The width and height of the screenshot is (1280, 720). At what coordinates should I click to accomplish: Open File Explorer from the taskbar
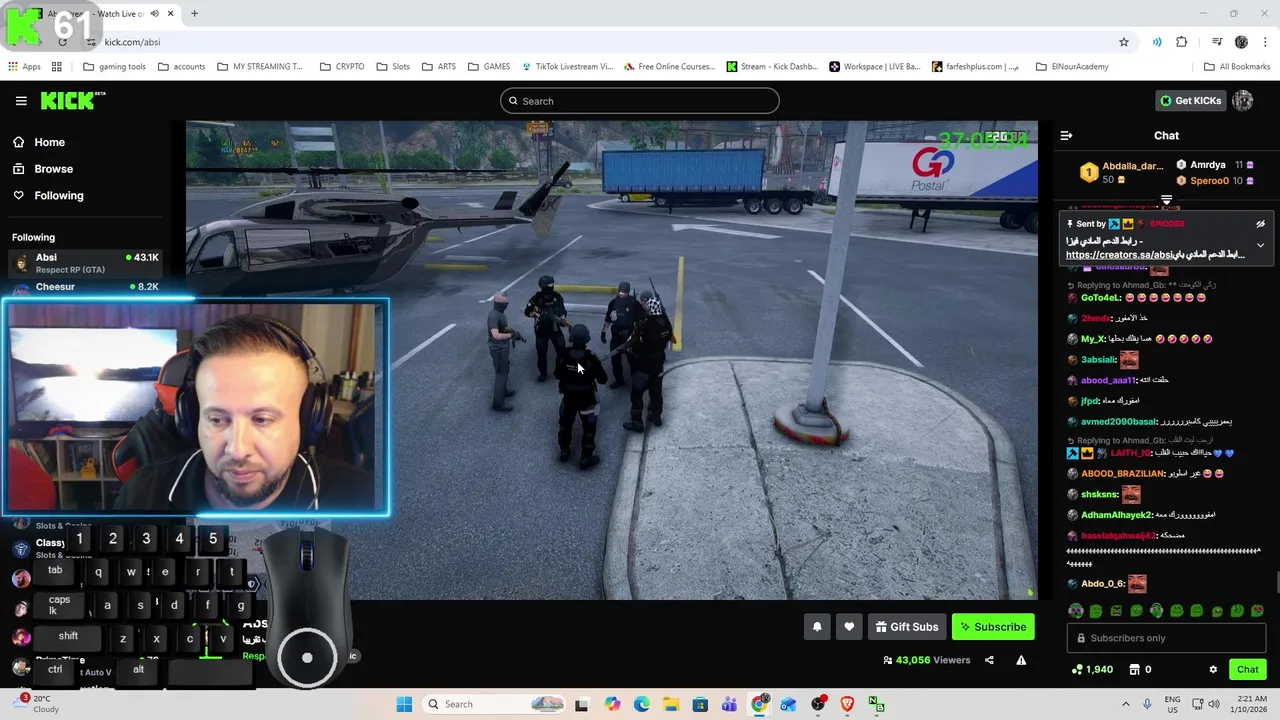point(671,704)
